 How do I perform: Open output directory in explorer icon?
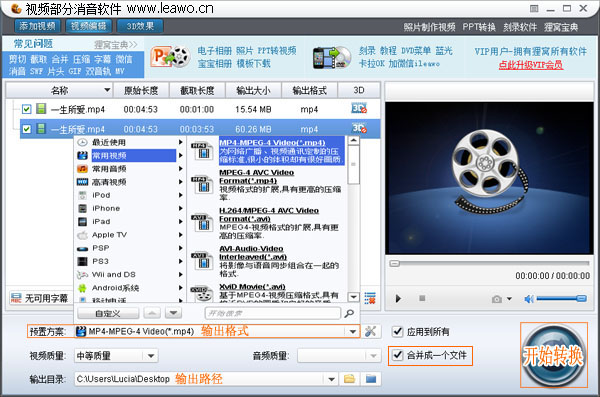point(371,379)
